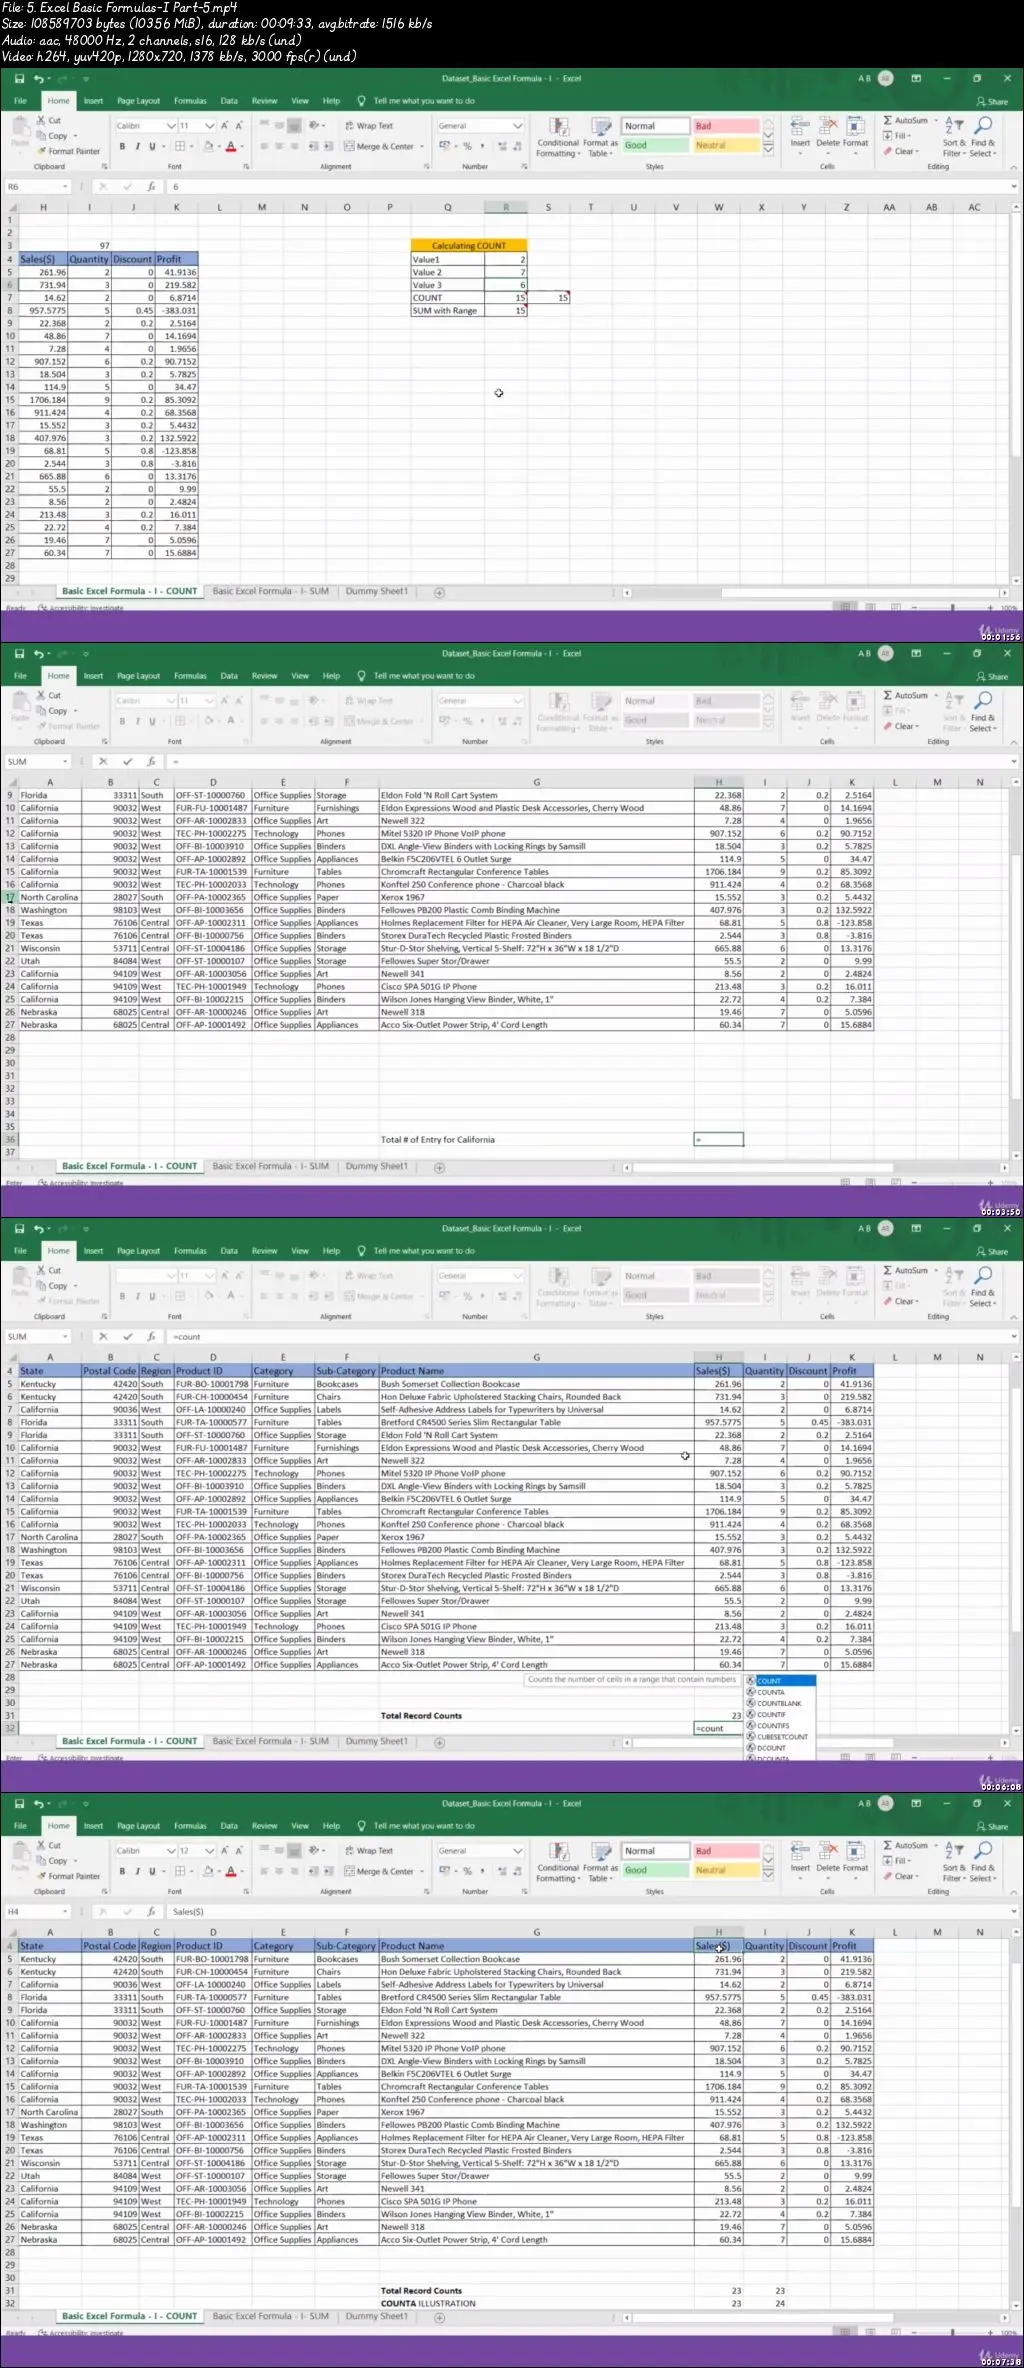1024x2368 pixels.
Task: Center-align text in the 00:01:56 frame
Action: click(x=279, y=146)
